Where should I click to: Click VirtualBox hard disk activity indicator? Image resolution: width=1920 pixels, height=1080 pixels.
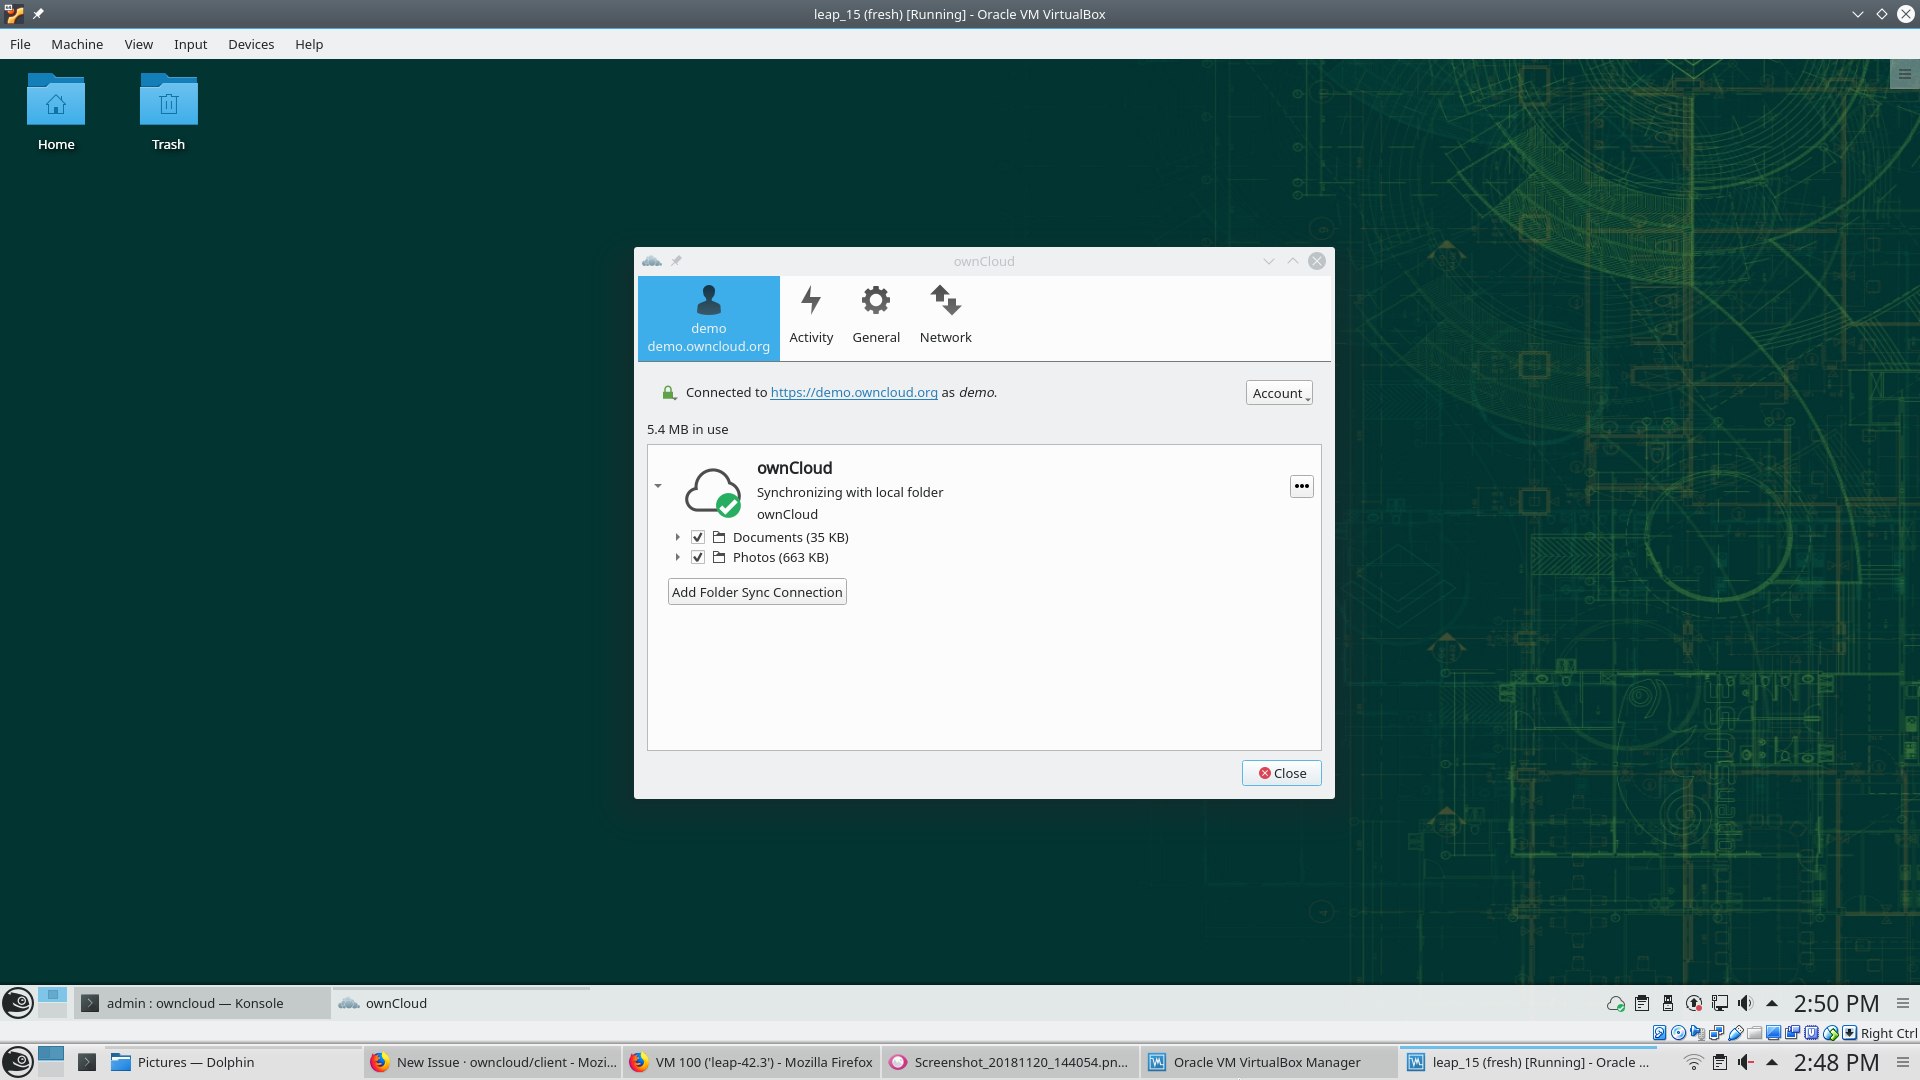click(x=1659, y=1033)
